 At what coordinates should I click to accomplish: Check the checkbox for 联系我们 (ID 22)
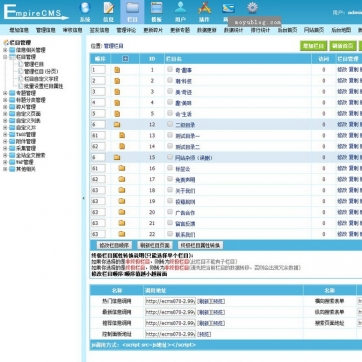(x=170, y=233)
